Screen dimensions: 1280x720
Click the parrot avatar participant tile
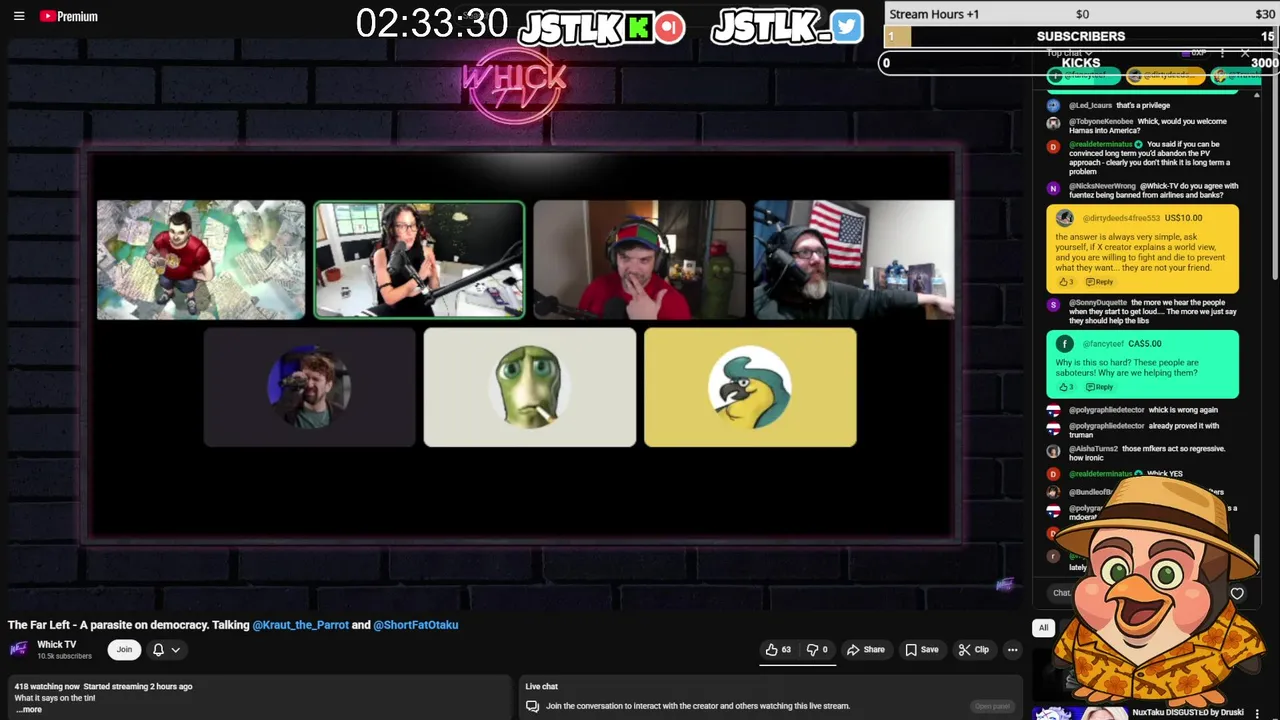[750, 387]
